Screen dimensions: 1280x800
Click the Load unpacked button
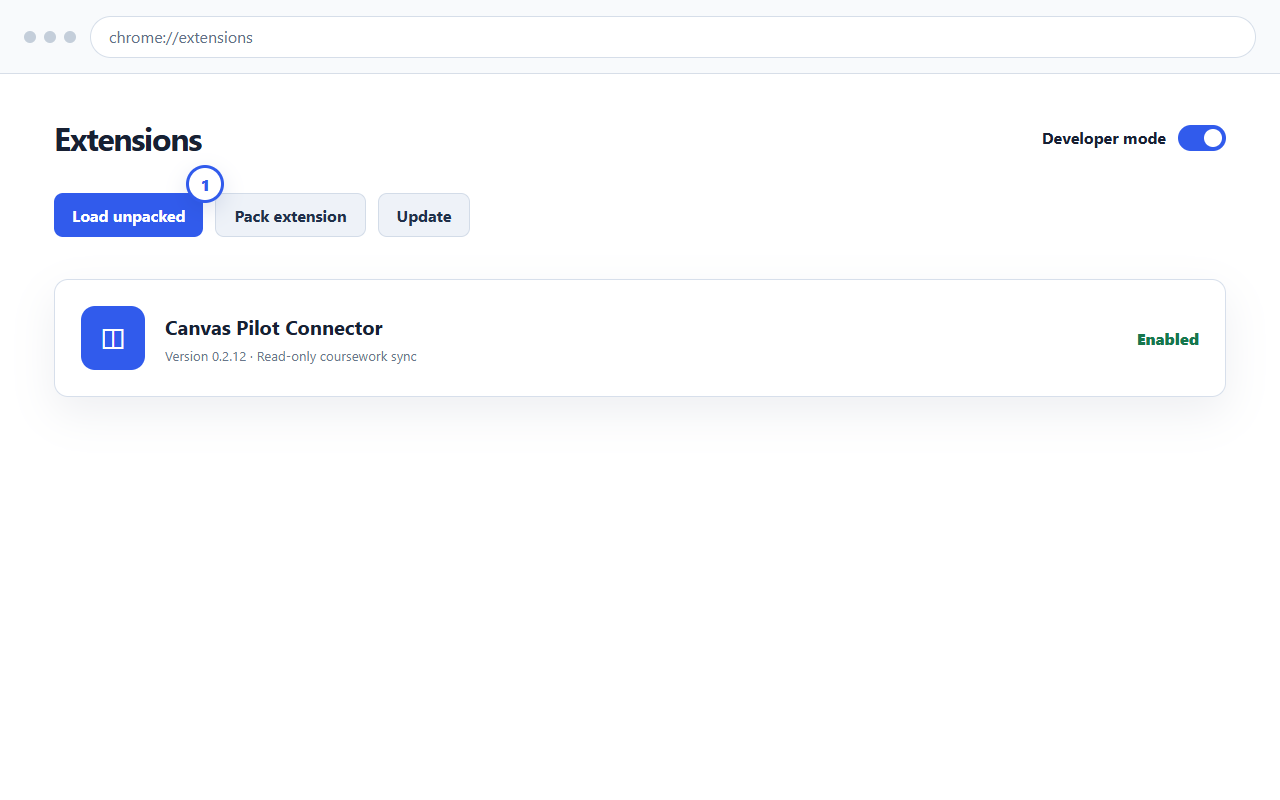coord(128,215)
